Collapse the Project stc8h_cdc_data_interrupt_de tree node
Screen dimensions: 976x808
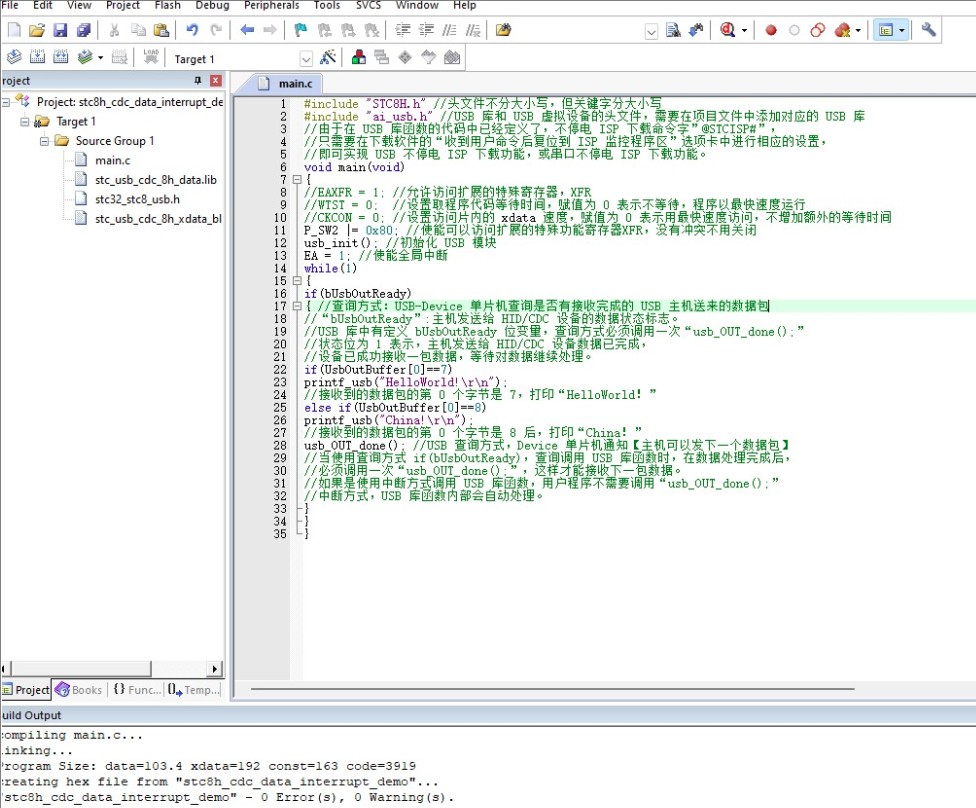[x=6, y=102]
